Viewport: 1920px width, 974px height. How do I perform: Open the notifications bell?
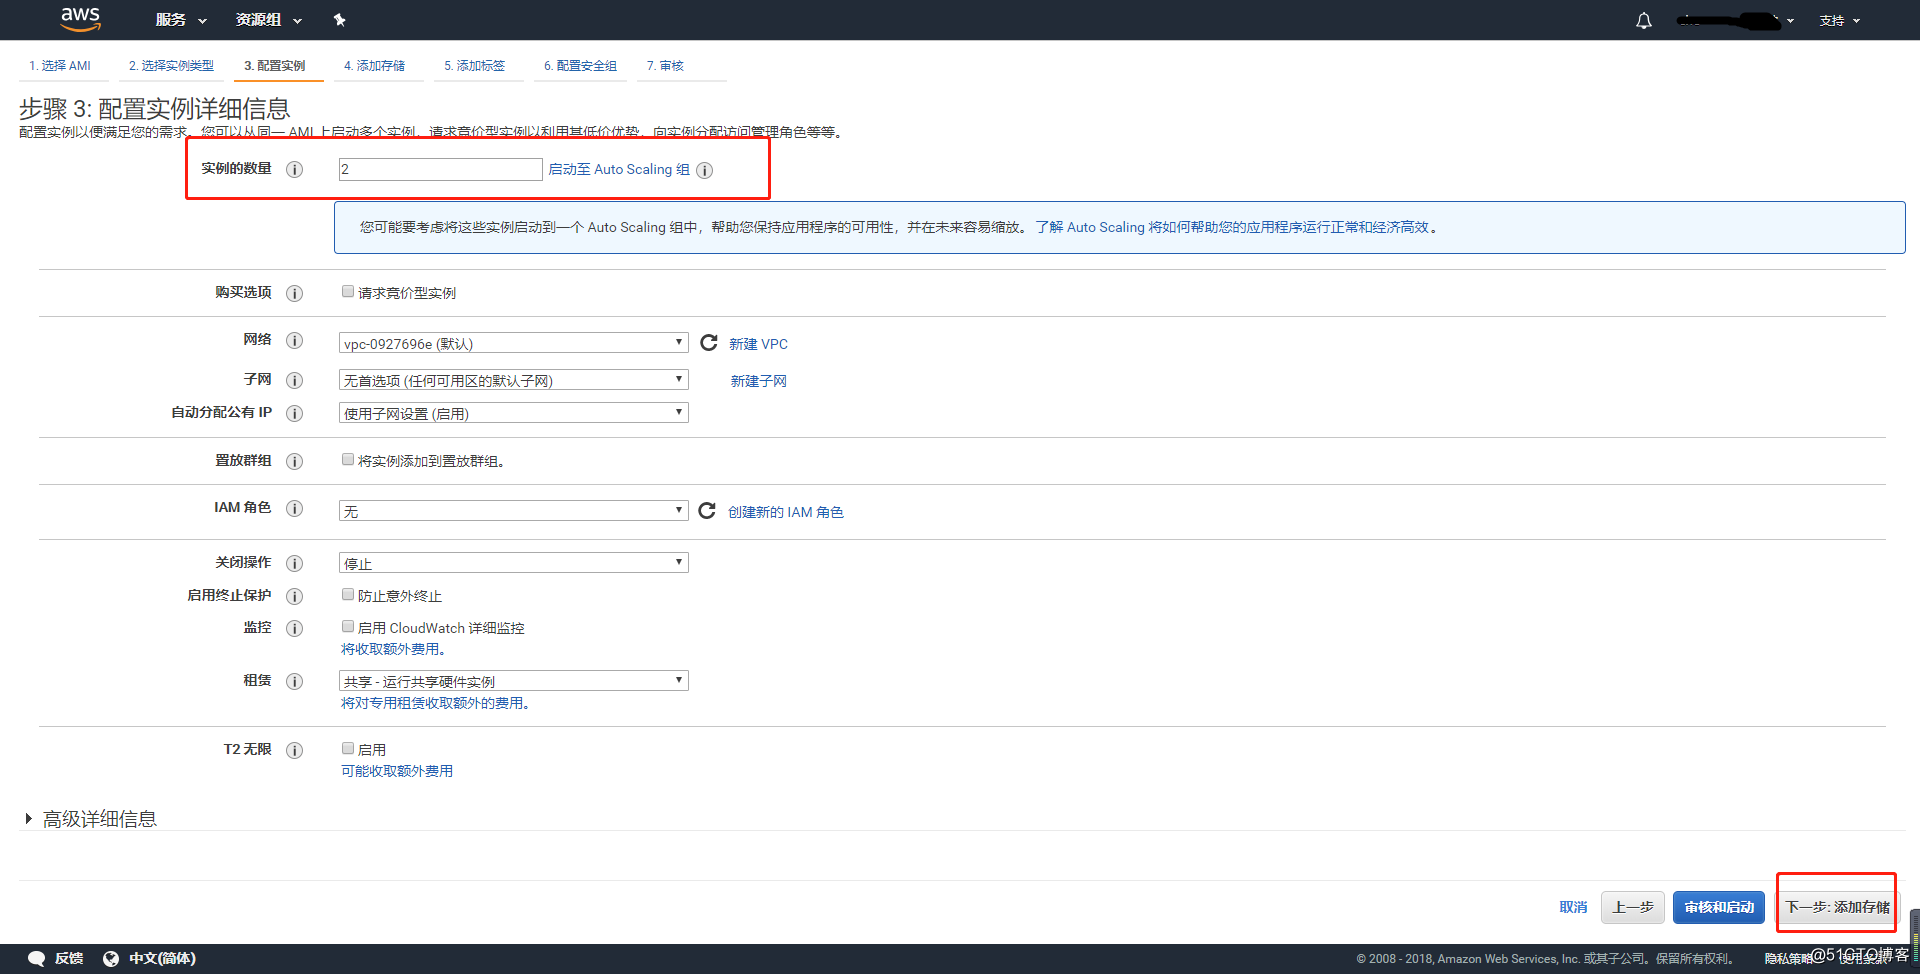click(1644, 20)
